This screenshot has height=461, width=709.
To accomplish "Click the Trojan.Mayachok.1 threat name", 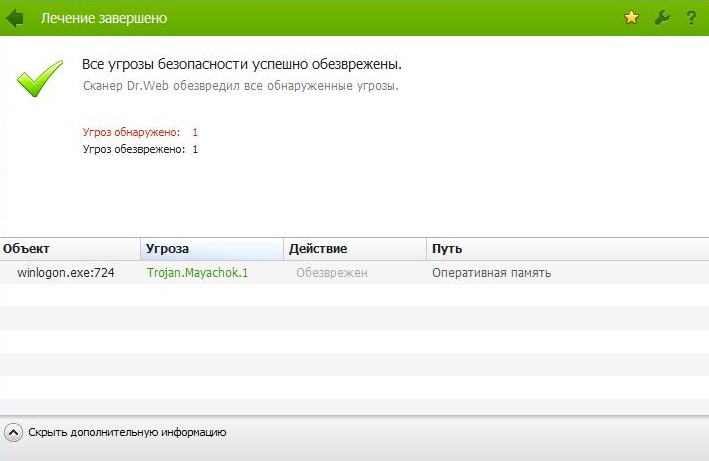I will click(197, 273).
